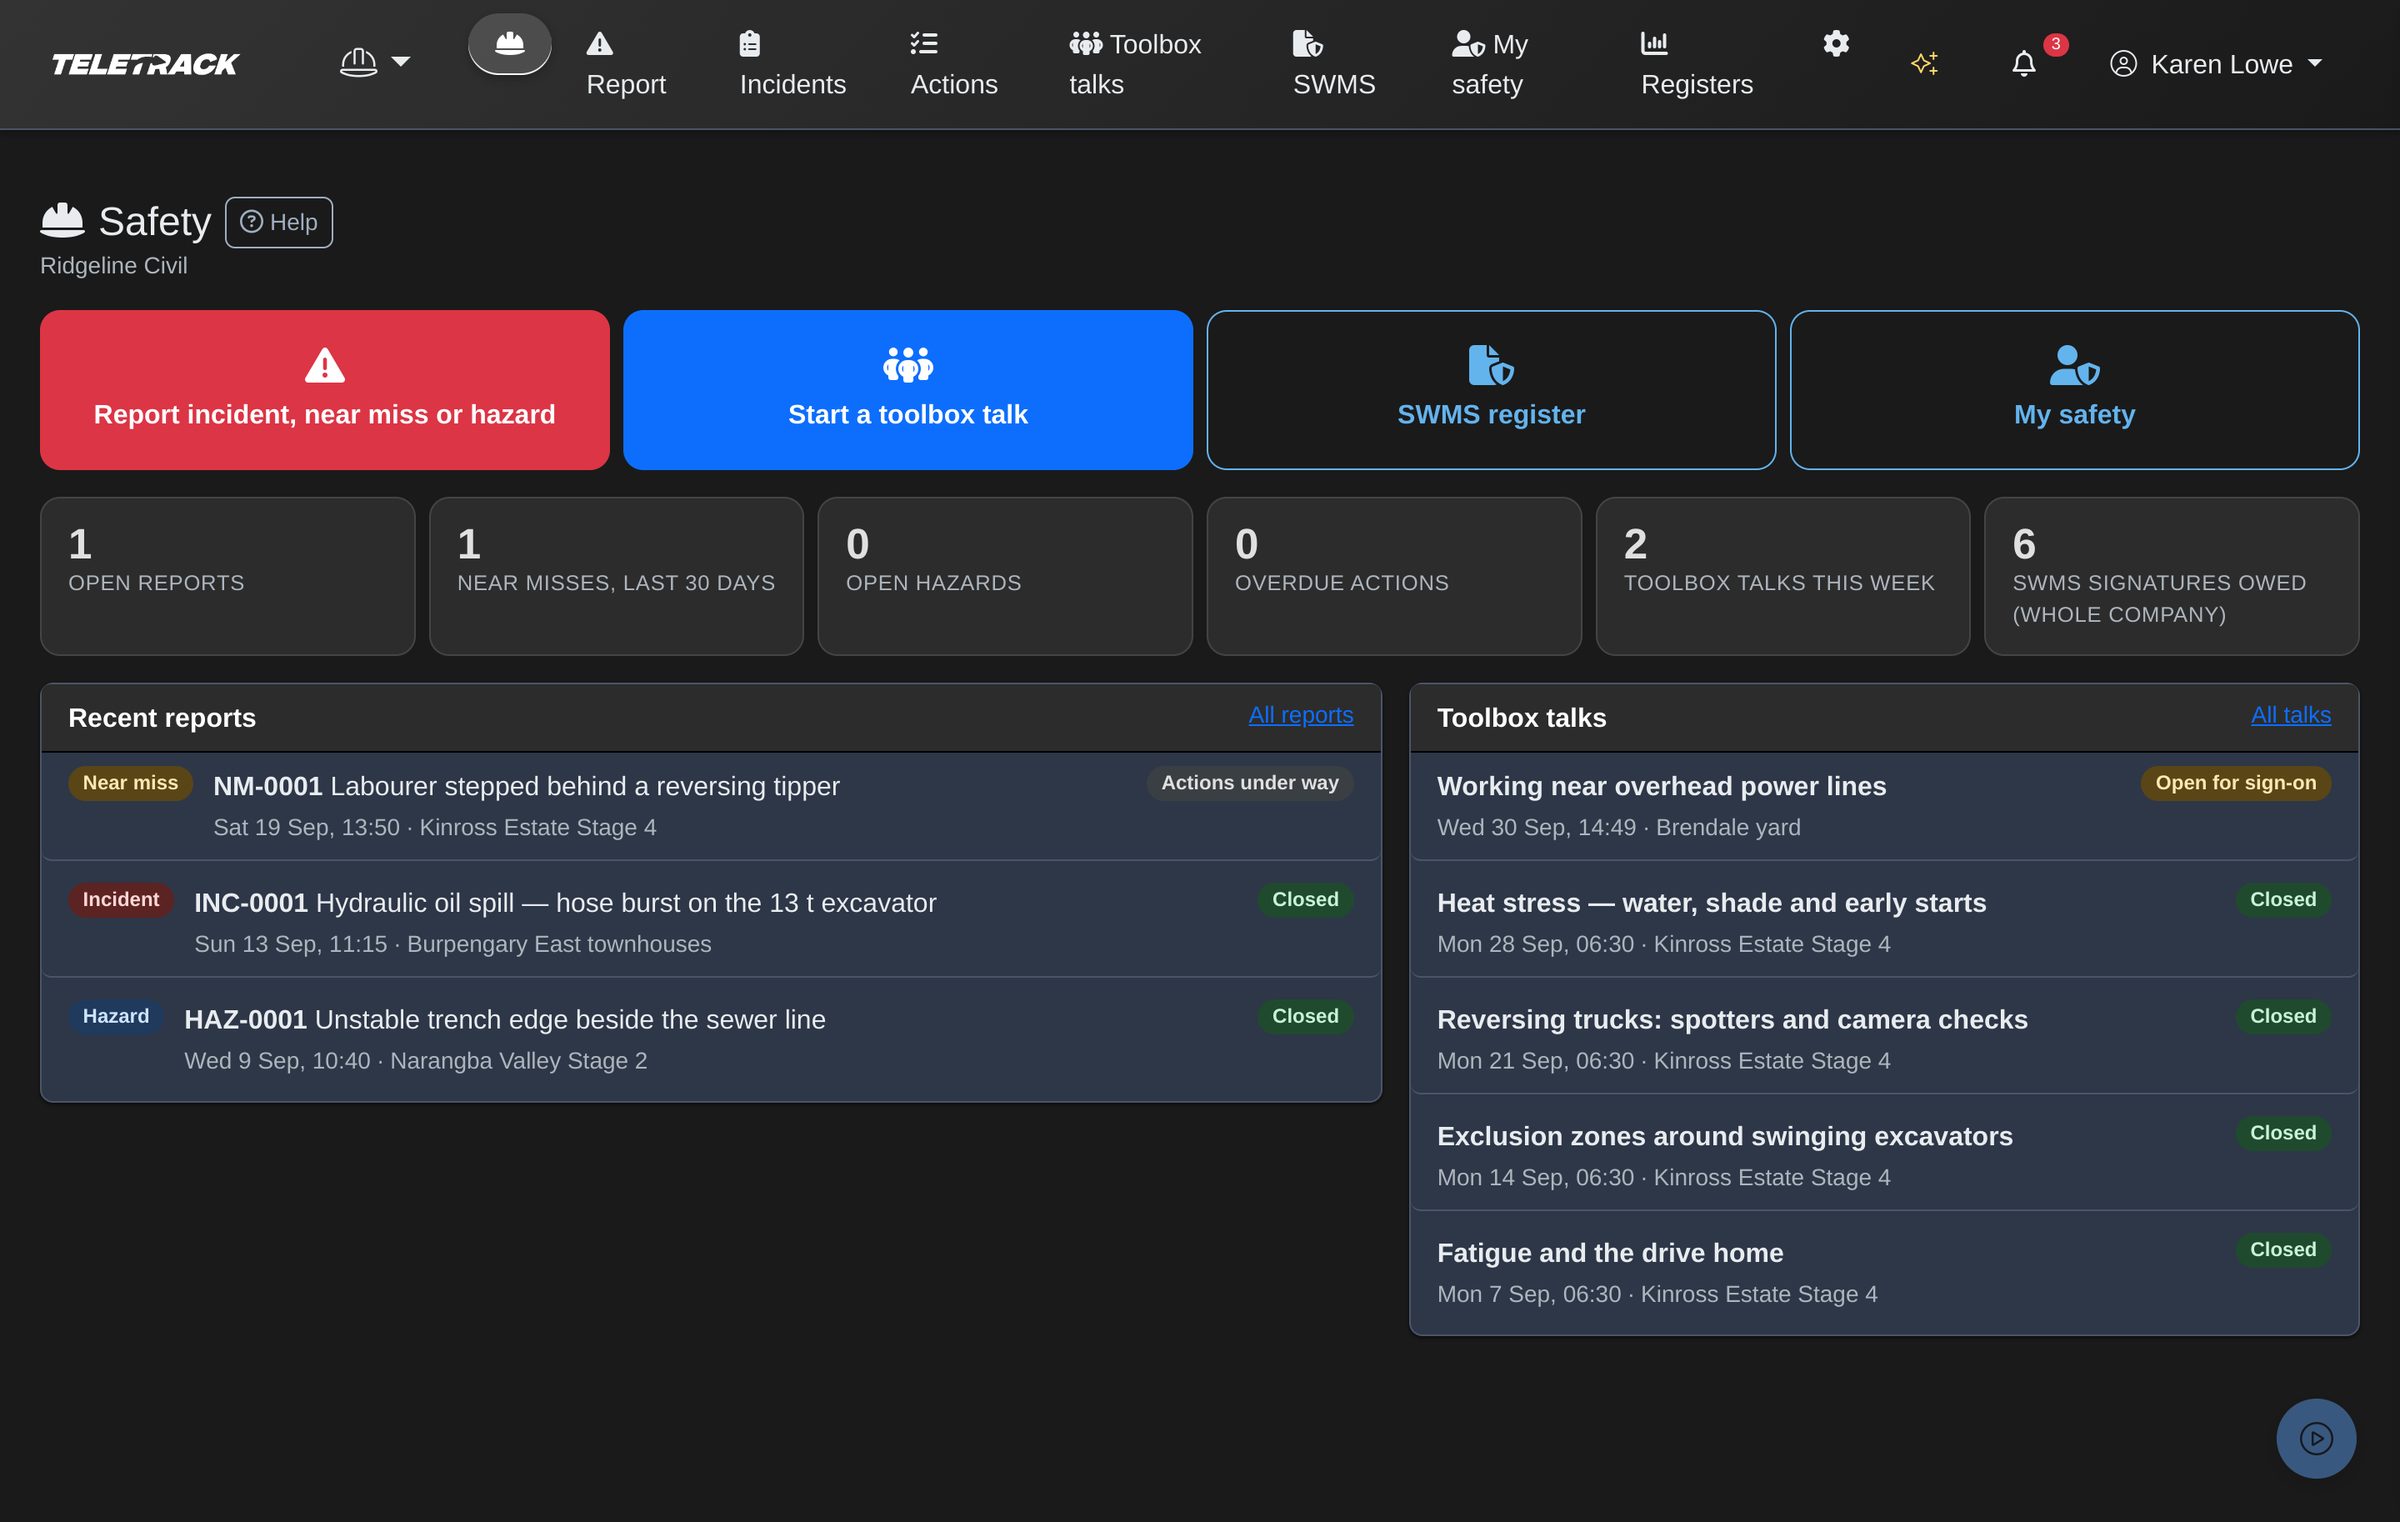Open the SWMS register tile
The image size is (2400, 1522).
1490,390
